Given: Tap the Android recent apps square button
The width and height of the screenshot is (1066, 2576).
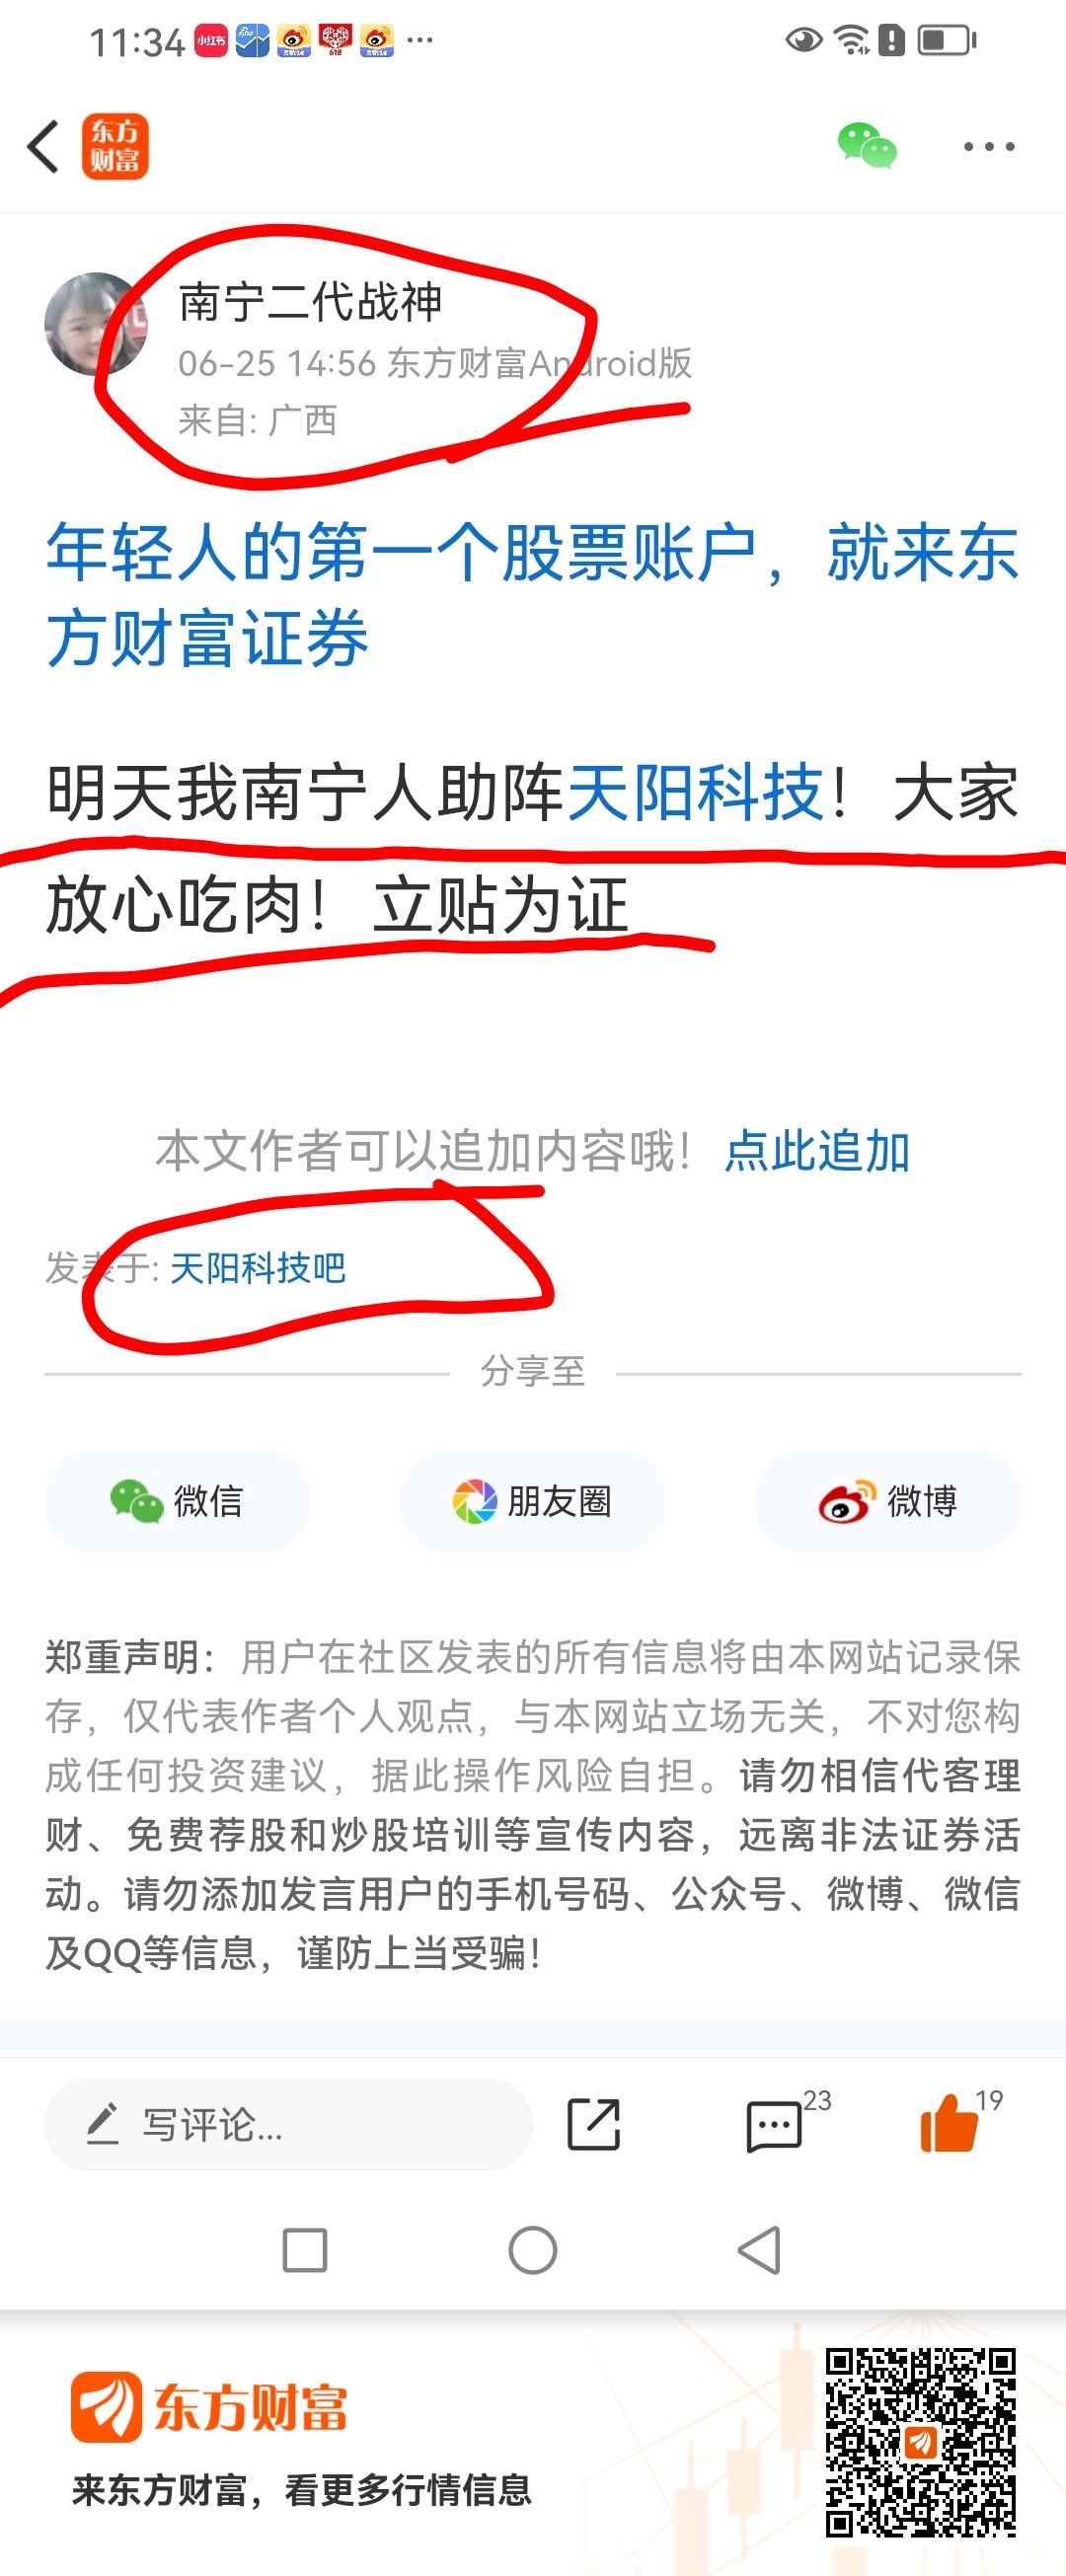Looking at the screenshot, I should coord(305,2251).
